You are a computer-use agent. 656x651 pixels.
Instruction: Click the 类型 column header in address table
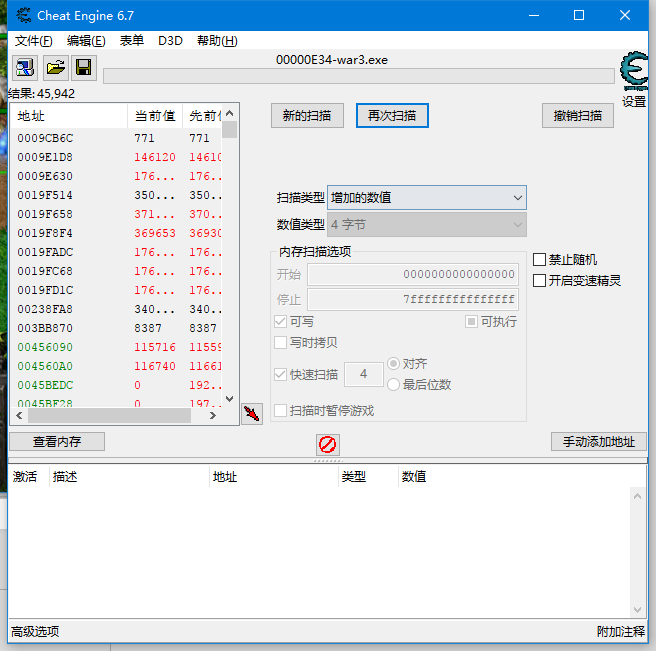(367, 477)
